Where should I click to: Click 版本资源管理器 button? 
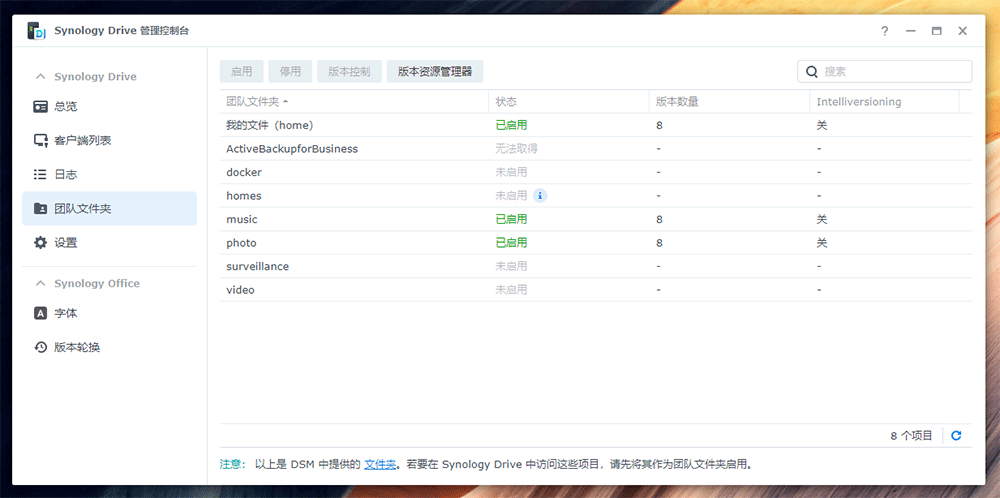(434, 71)
